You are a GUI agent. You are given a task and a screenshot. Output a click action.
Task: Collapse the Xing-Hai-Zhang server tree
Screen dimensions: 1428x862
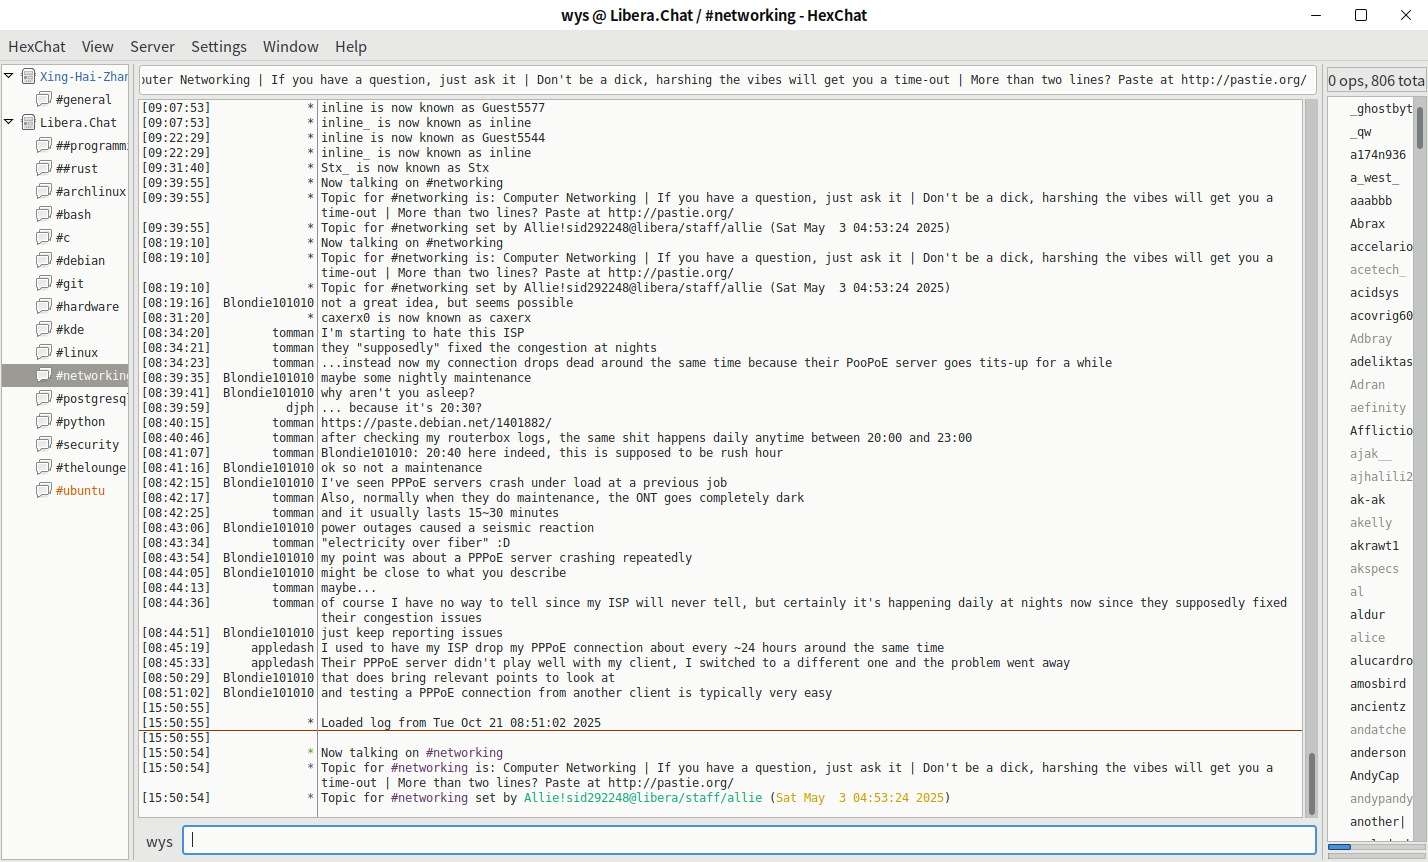pos(9,76)
